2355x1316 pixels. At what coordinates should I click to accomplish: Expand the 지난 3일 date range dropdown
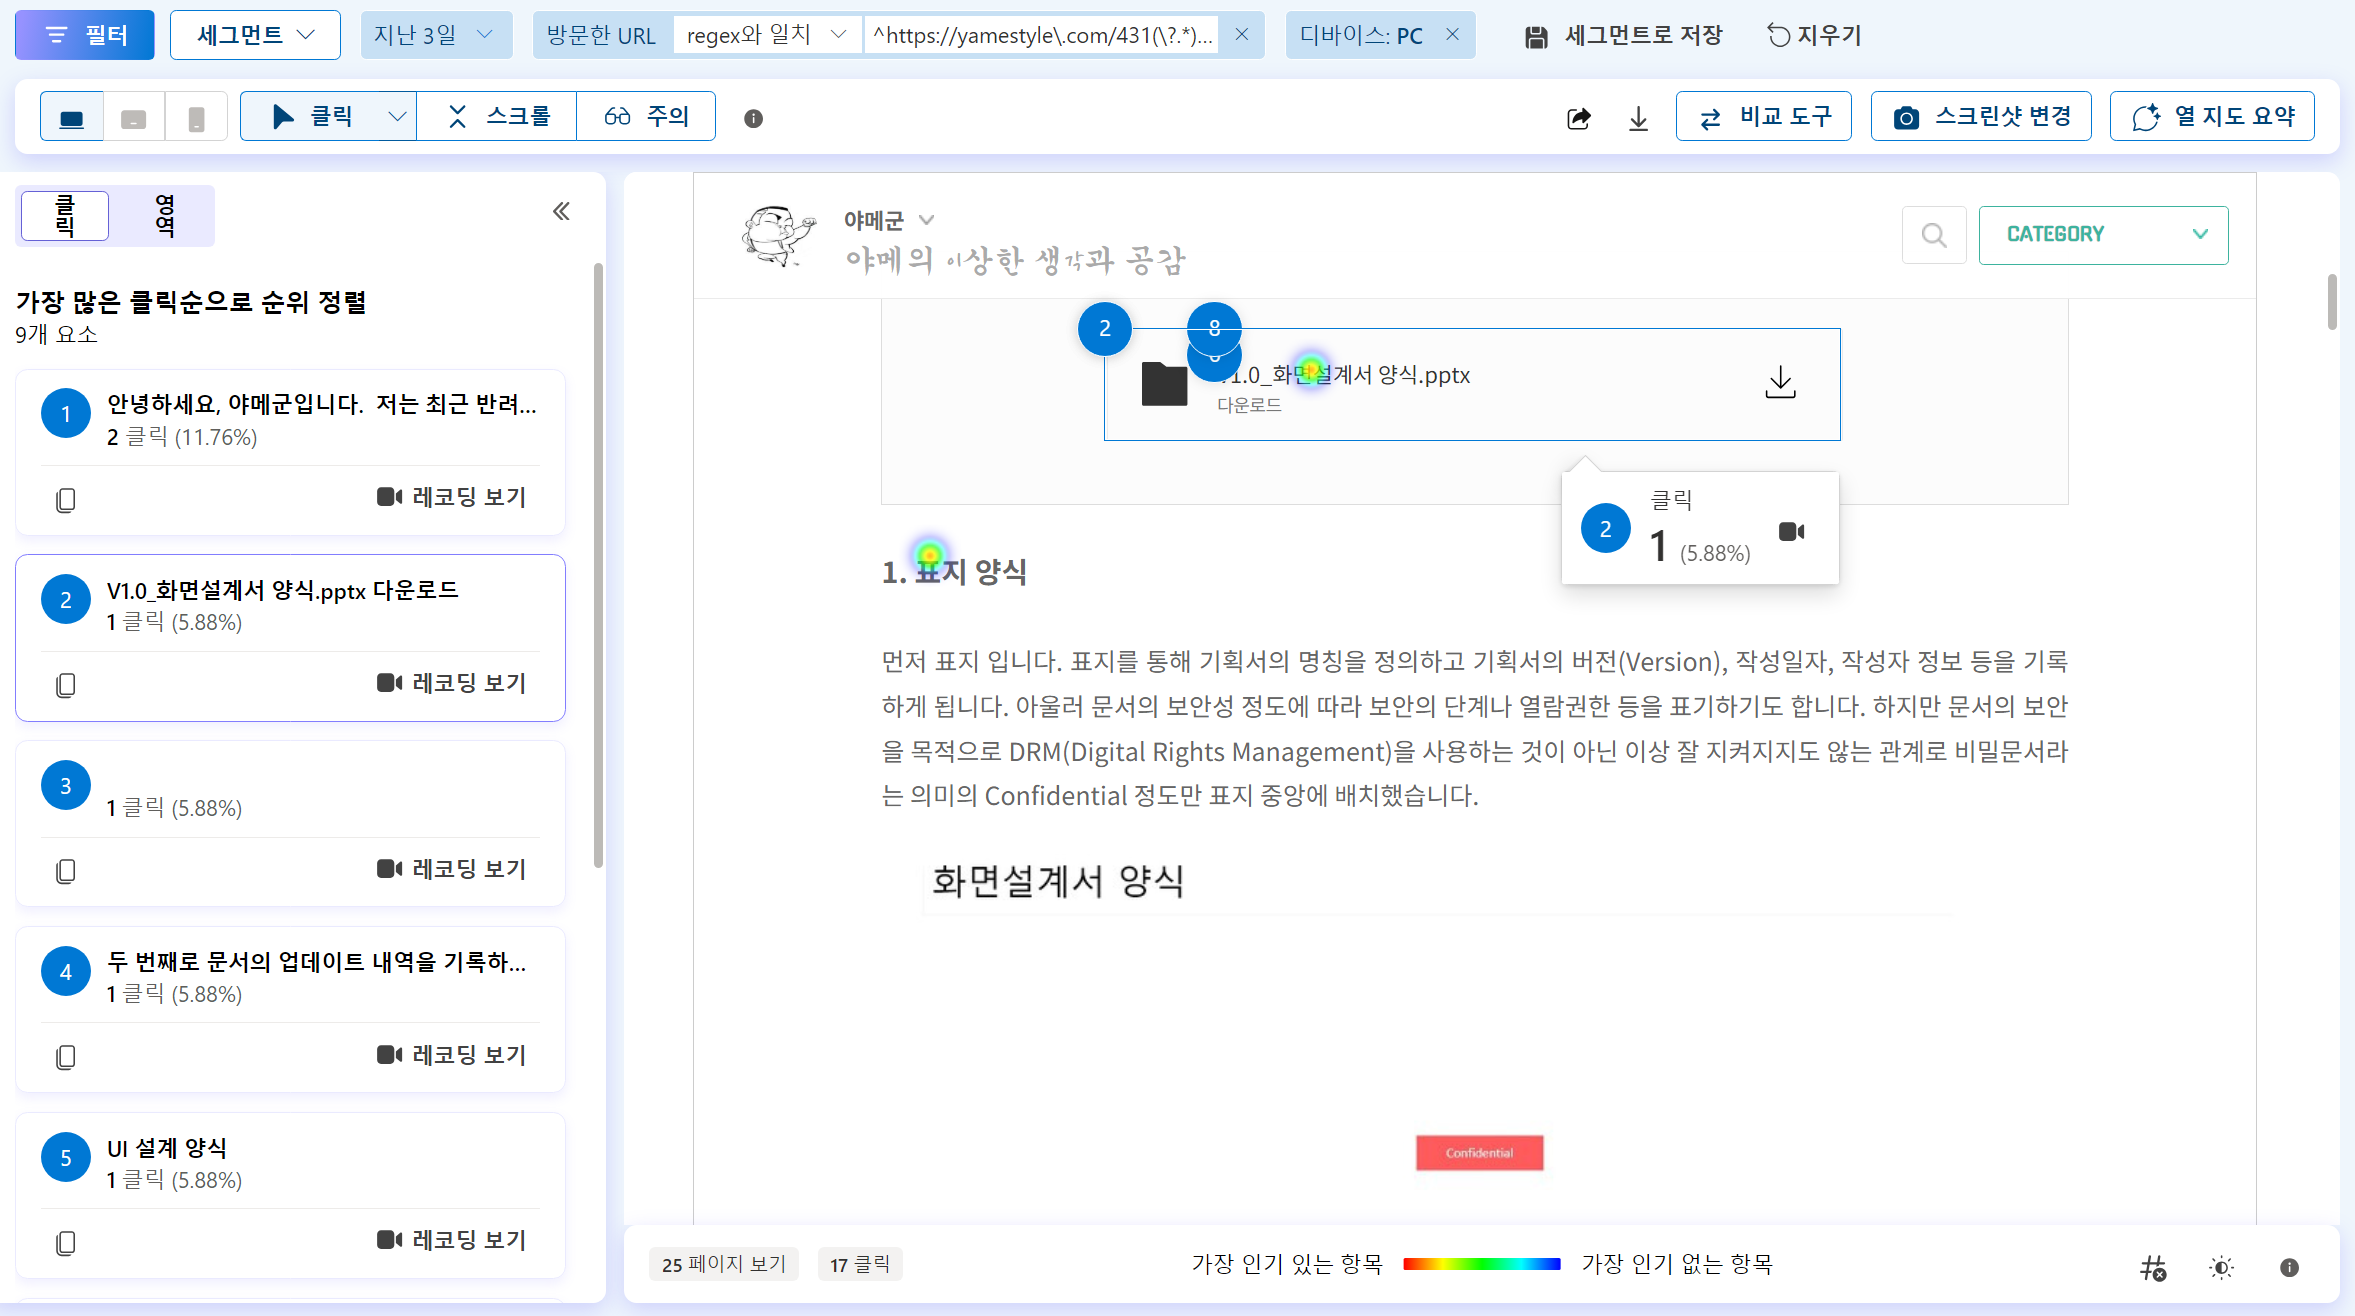(435, 35)
